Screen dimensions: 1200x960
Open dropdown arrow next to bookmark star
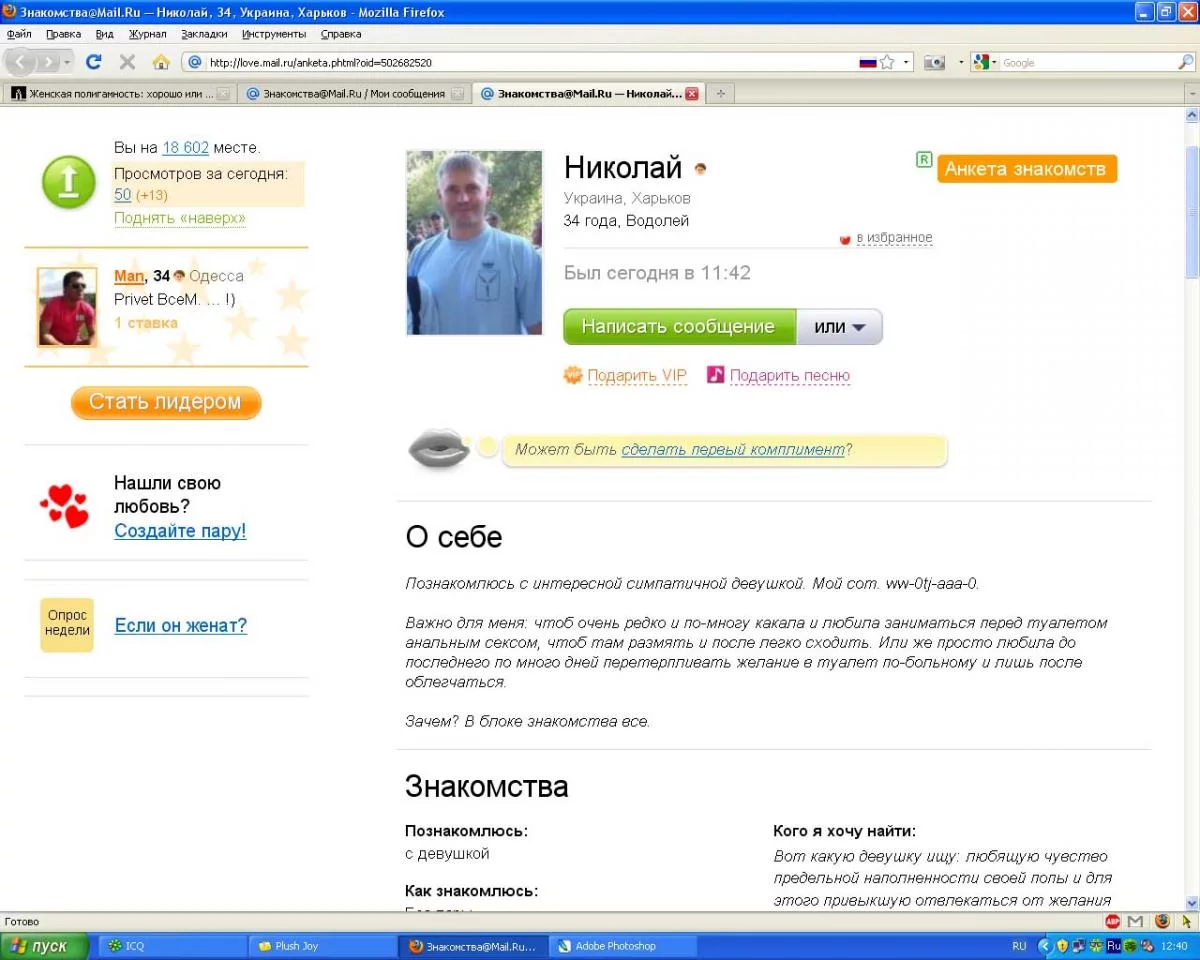pos(907,62)
